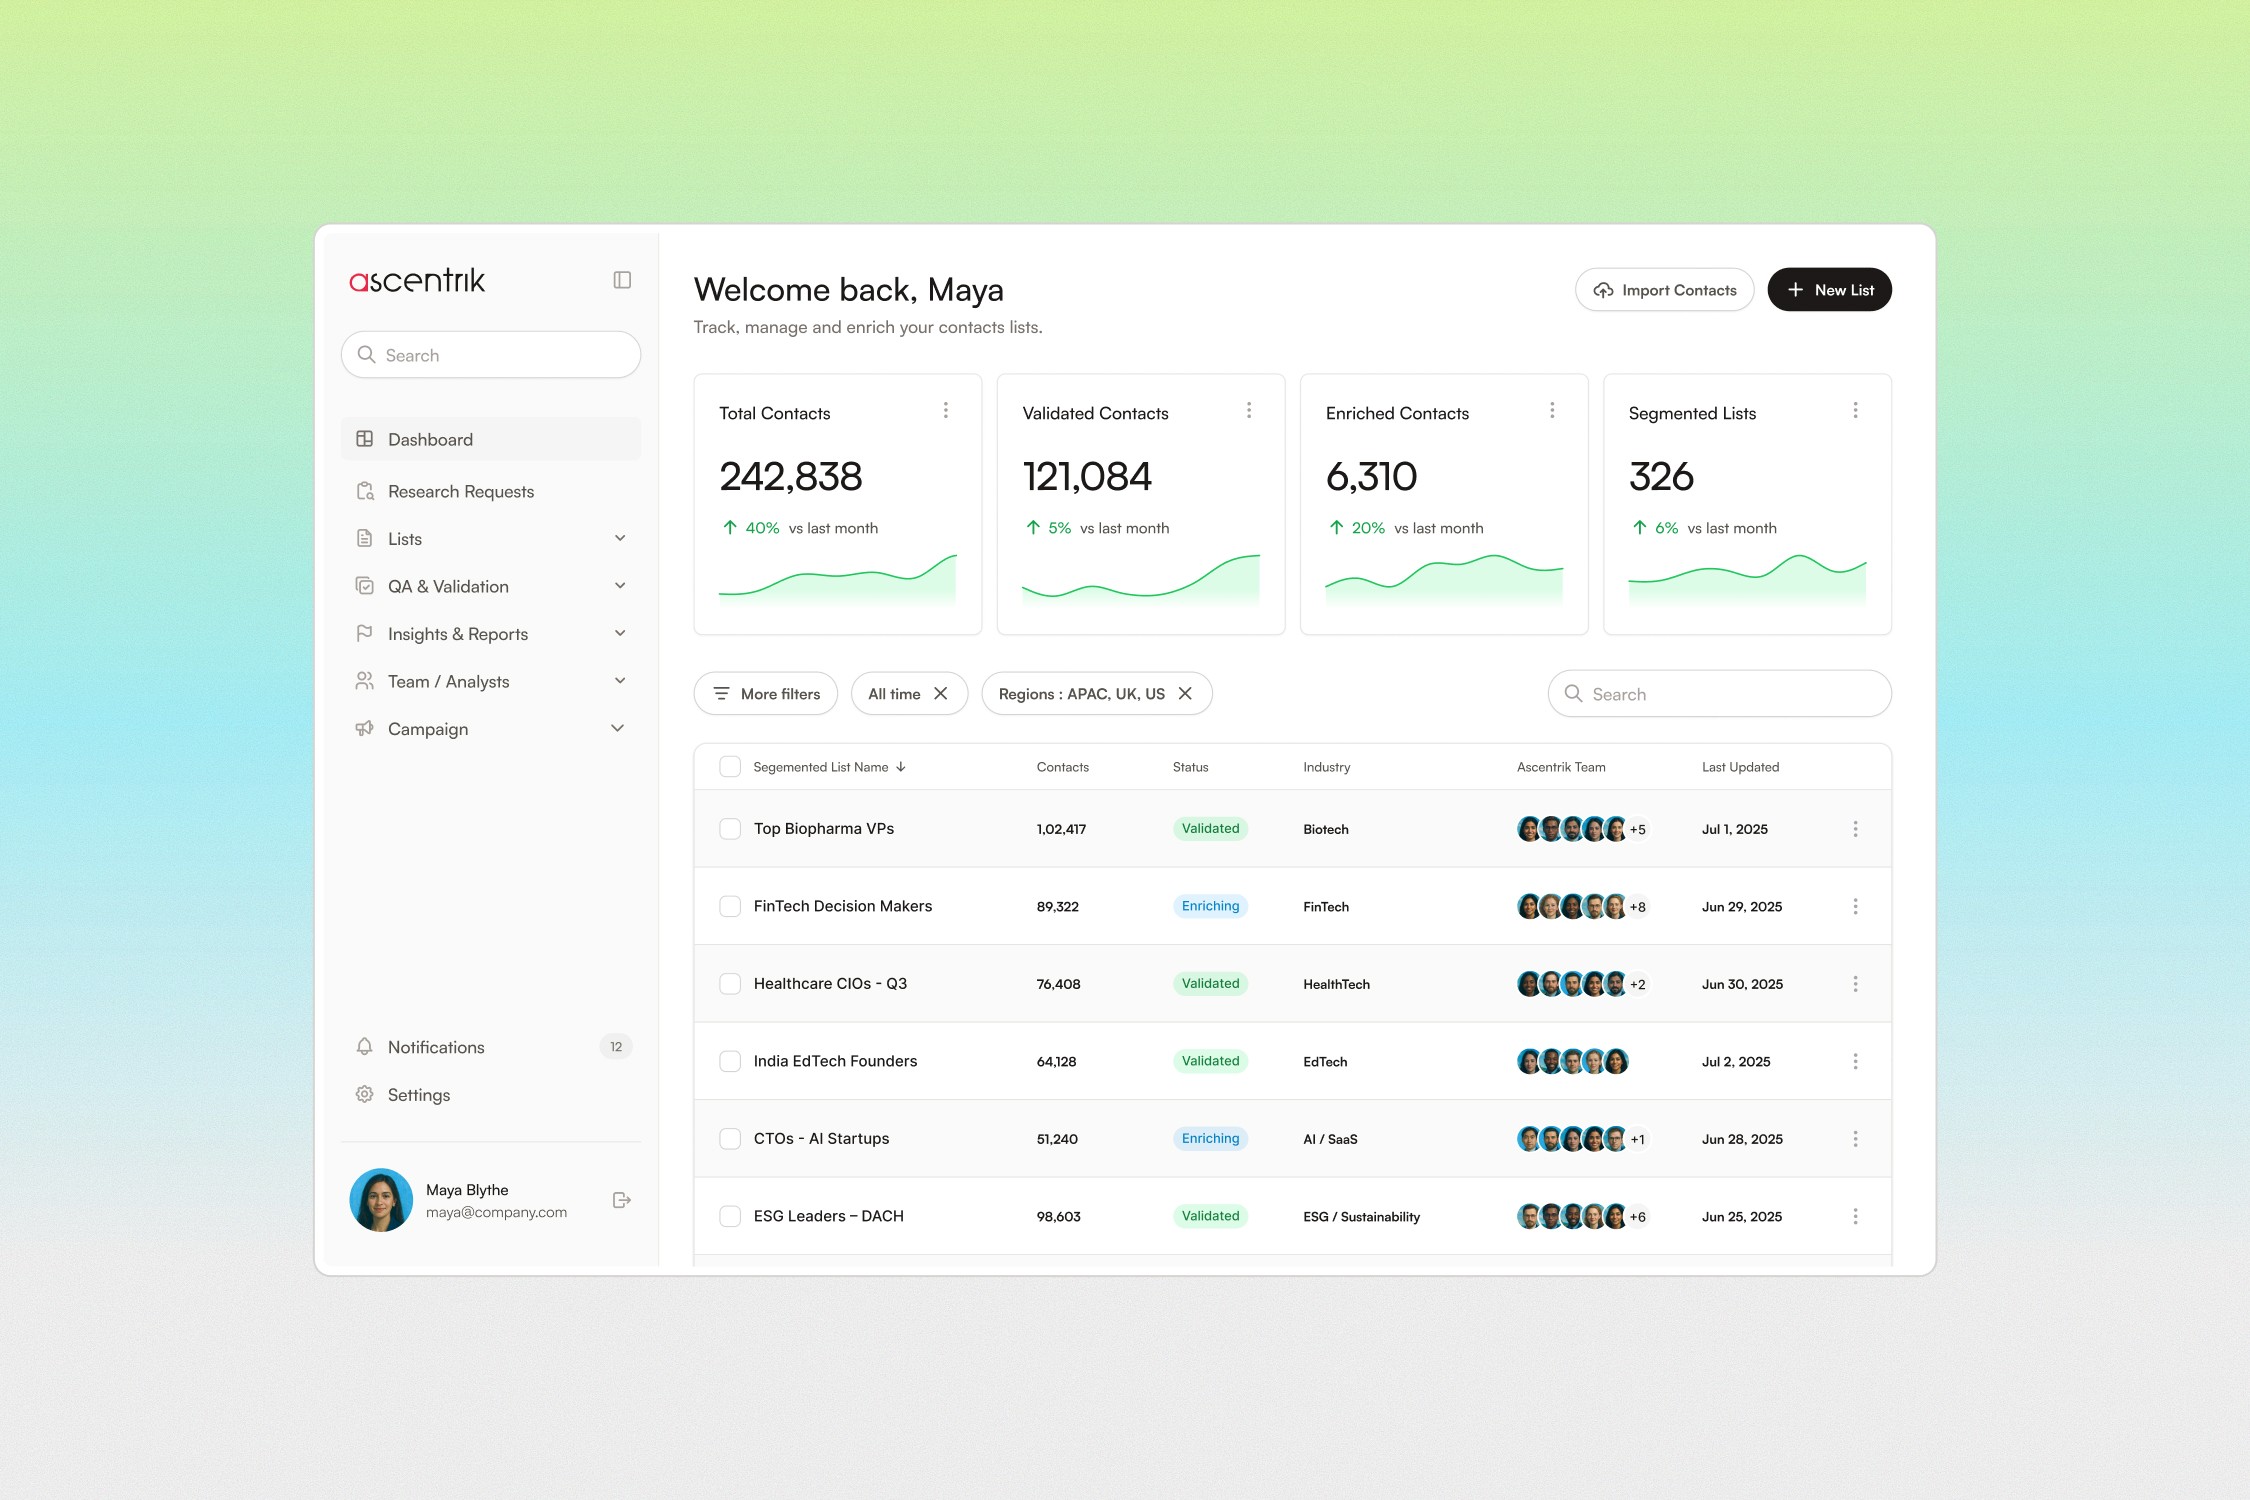2250x1500 pixels.
Task: Select the ESG Leaders – DACH checkbox
Action: 730,1217
